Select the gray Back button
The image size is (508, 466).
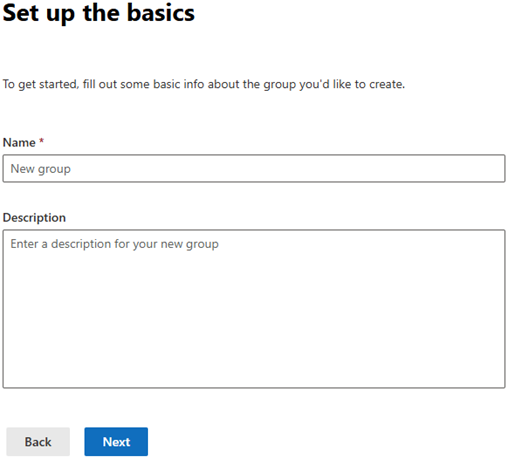point(38,442)
